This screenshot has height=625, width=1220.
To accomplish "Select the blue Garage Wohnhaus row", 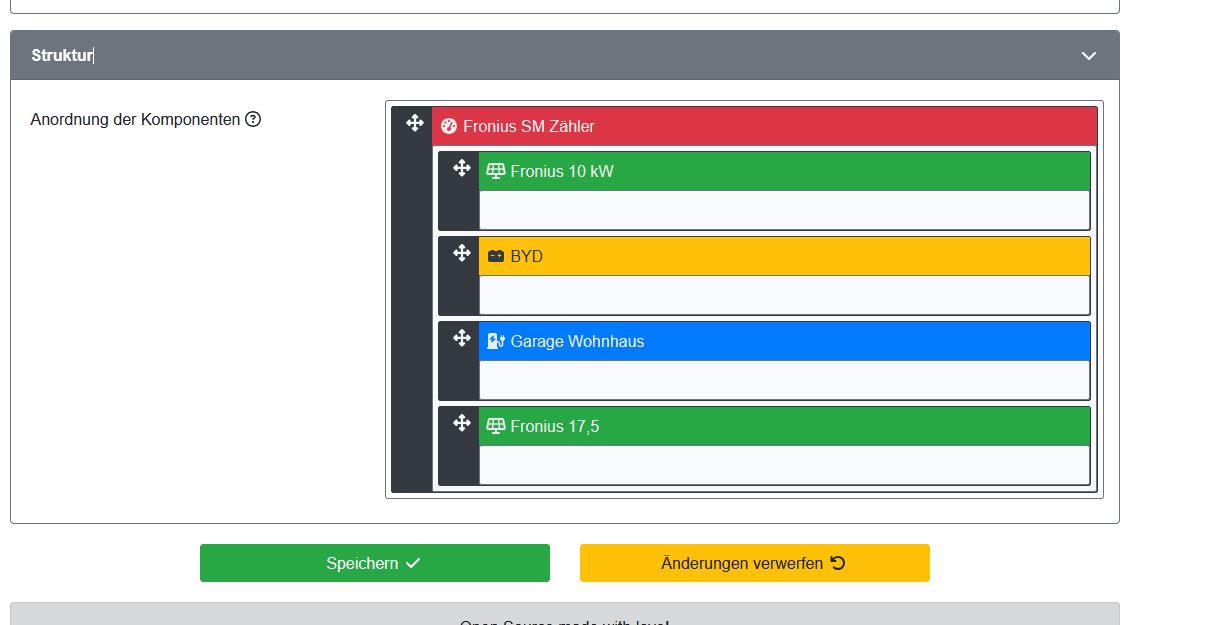I will [784, 341].
